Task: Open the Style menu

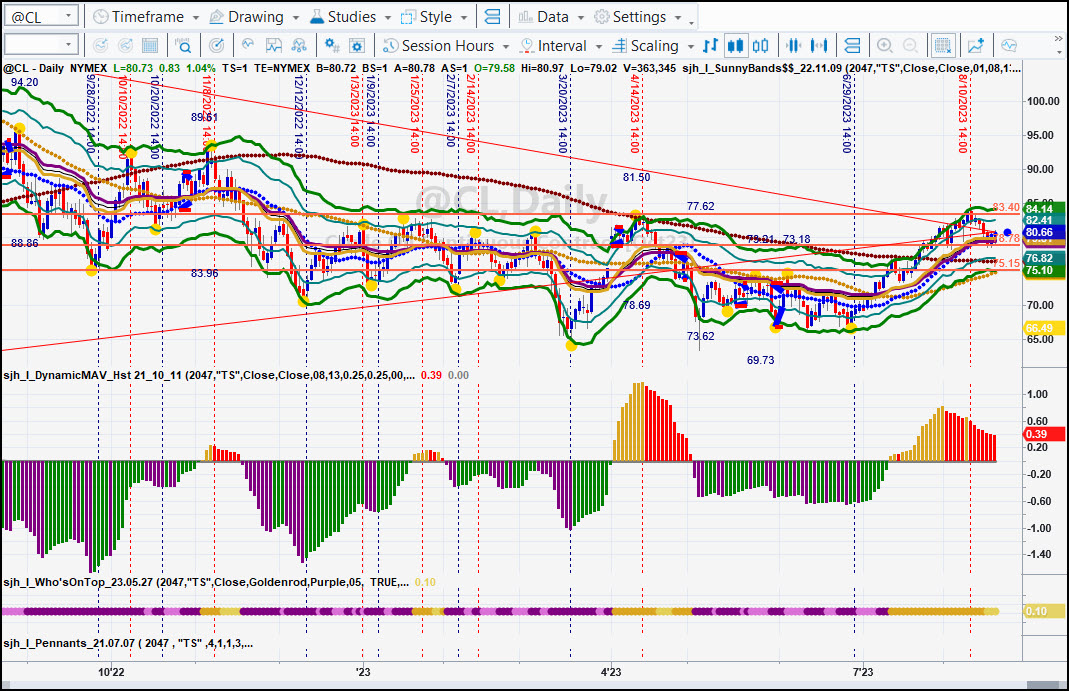Action: coord(435,16)
